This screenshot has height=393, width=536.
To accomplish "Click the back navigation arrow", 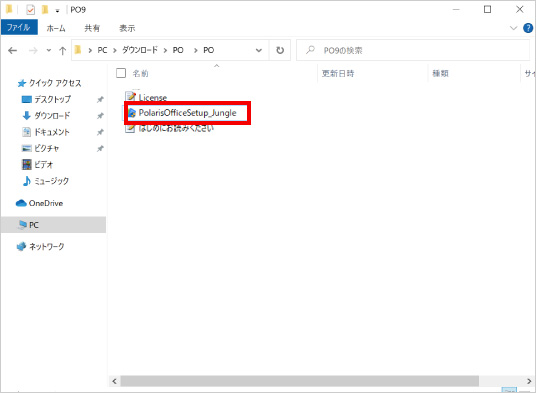I will coord(13,51).
